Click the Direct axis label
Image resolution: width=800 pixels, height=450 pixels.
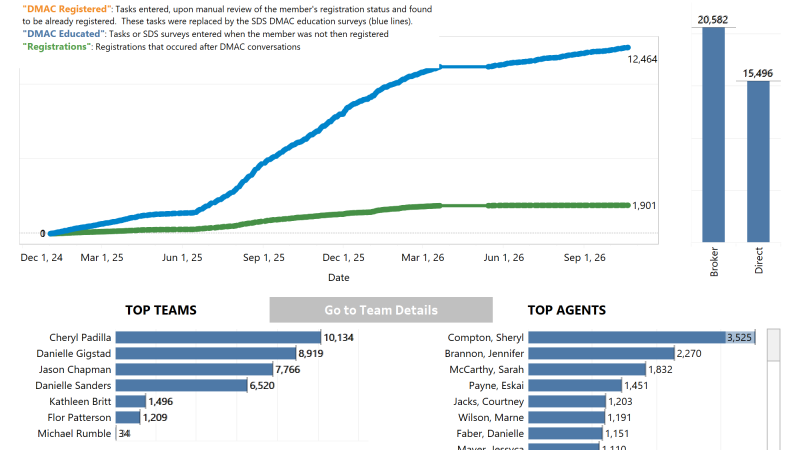(759, 261)
